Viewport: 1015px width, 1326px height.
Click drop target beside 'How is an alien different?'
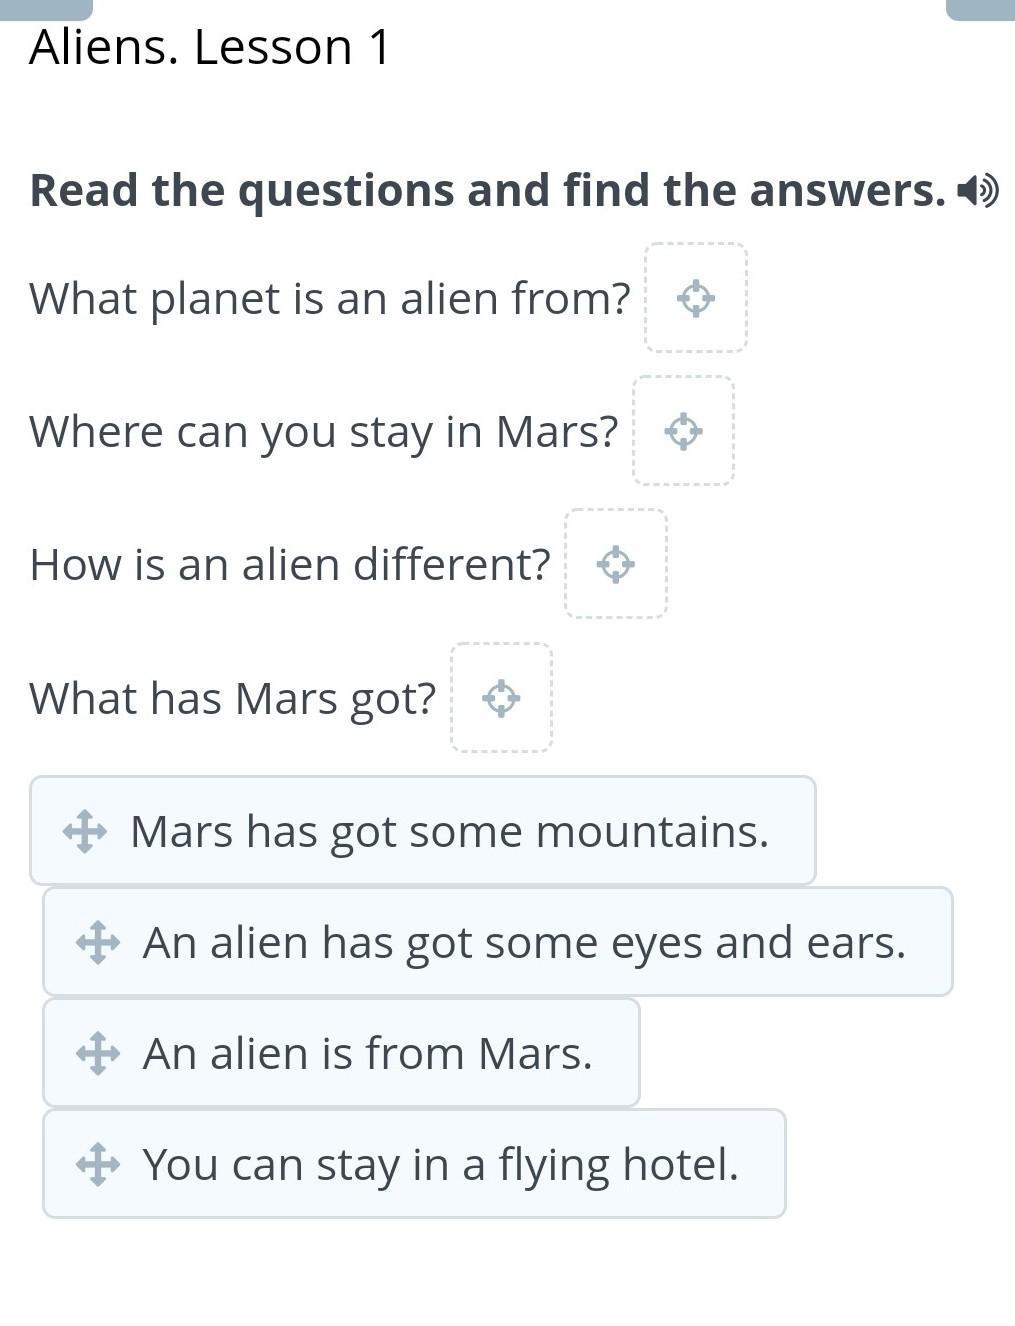tap(615, 564)
